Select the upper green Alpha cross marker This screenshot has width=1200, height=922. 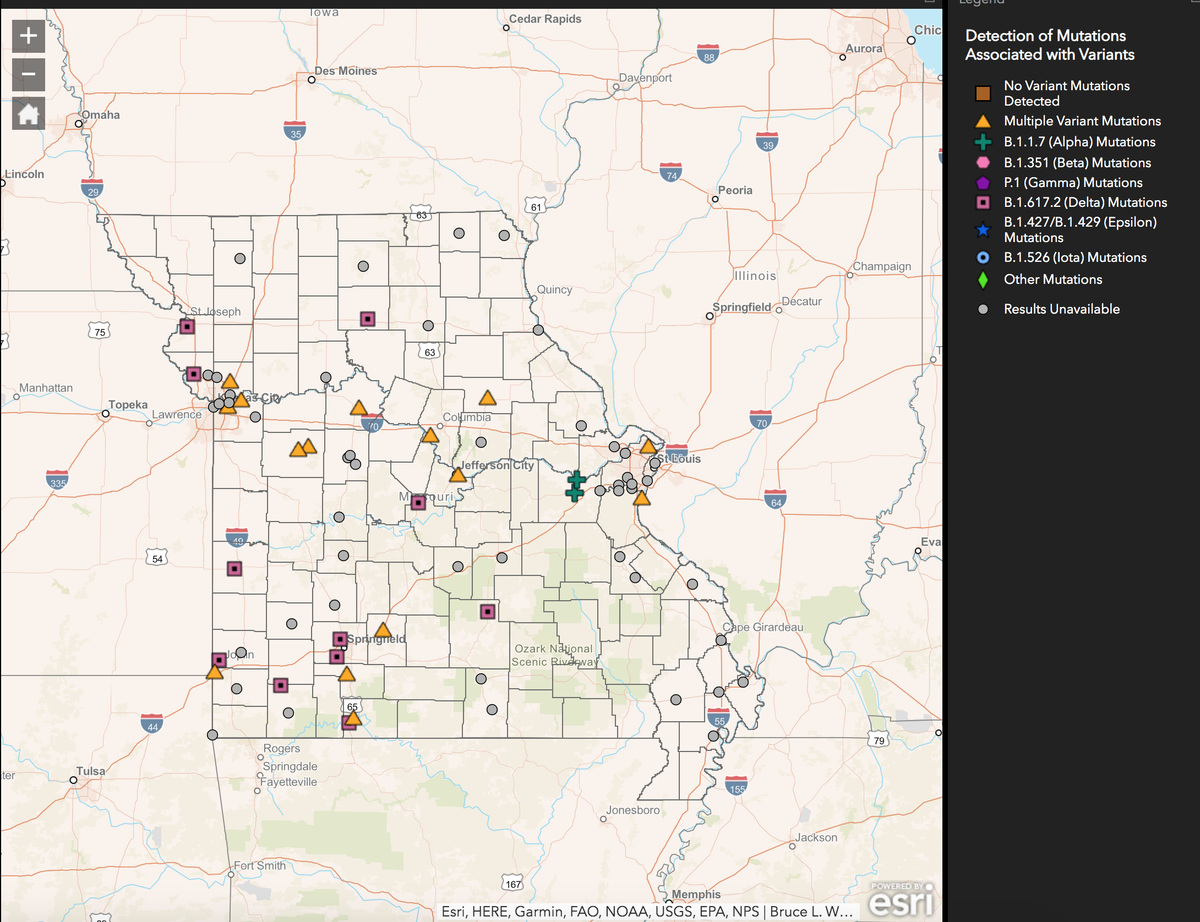click(575, 480)
